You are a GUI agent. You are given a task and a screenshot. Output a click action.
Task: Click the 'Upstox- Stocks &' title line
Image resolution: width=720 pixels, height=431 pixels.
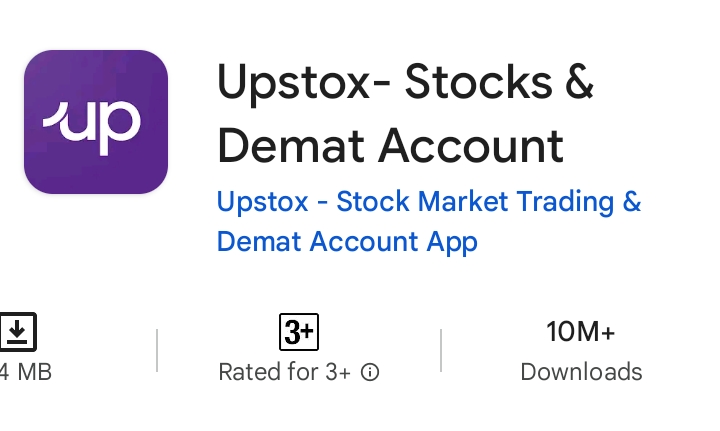coord(405,84)
